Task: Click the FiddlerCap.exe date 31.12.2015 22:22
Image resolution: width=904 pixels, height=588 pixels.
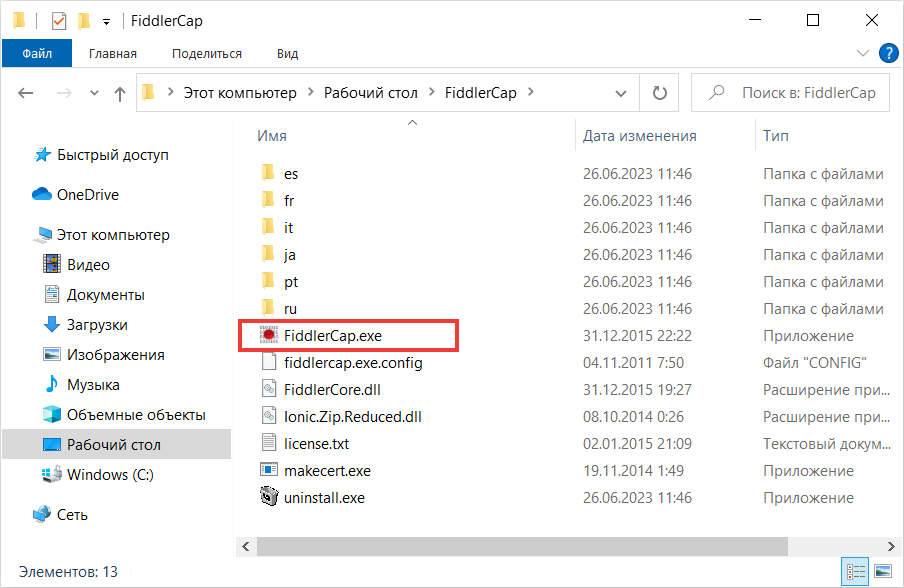Action: (x=637, y=336)
